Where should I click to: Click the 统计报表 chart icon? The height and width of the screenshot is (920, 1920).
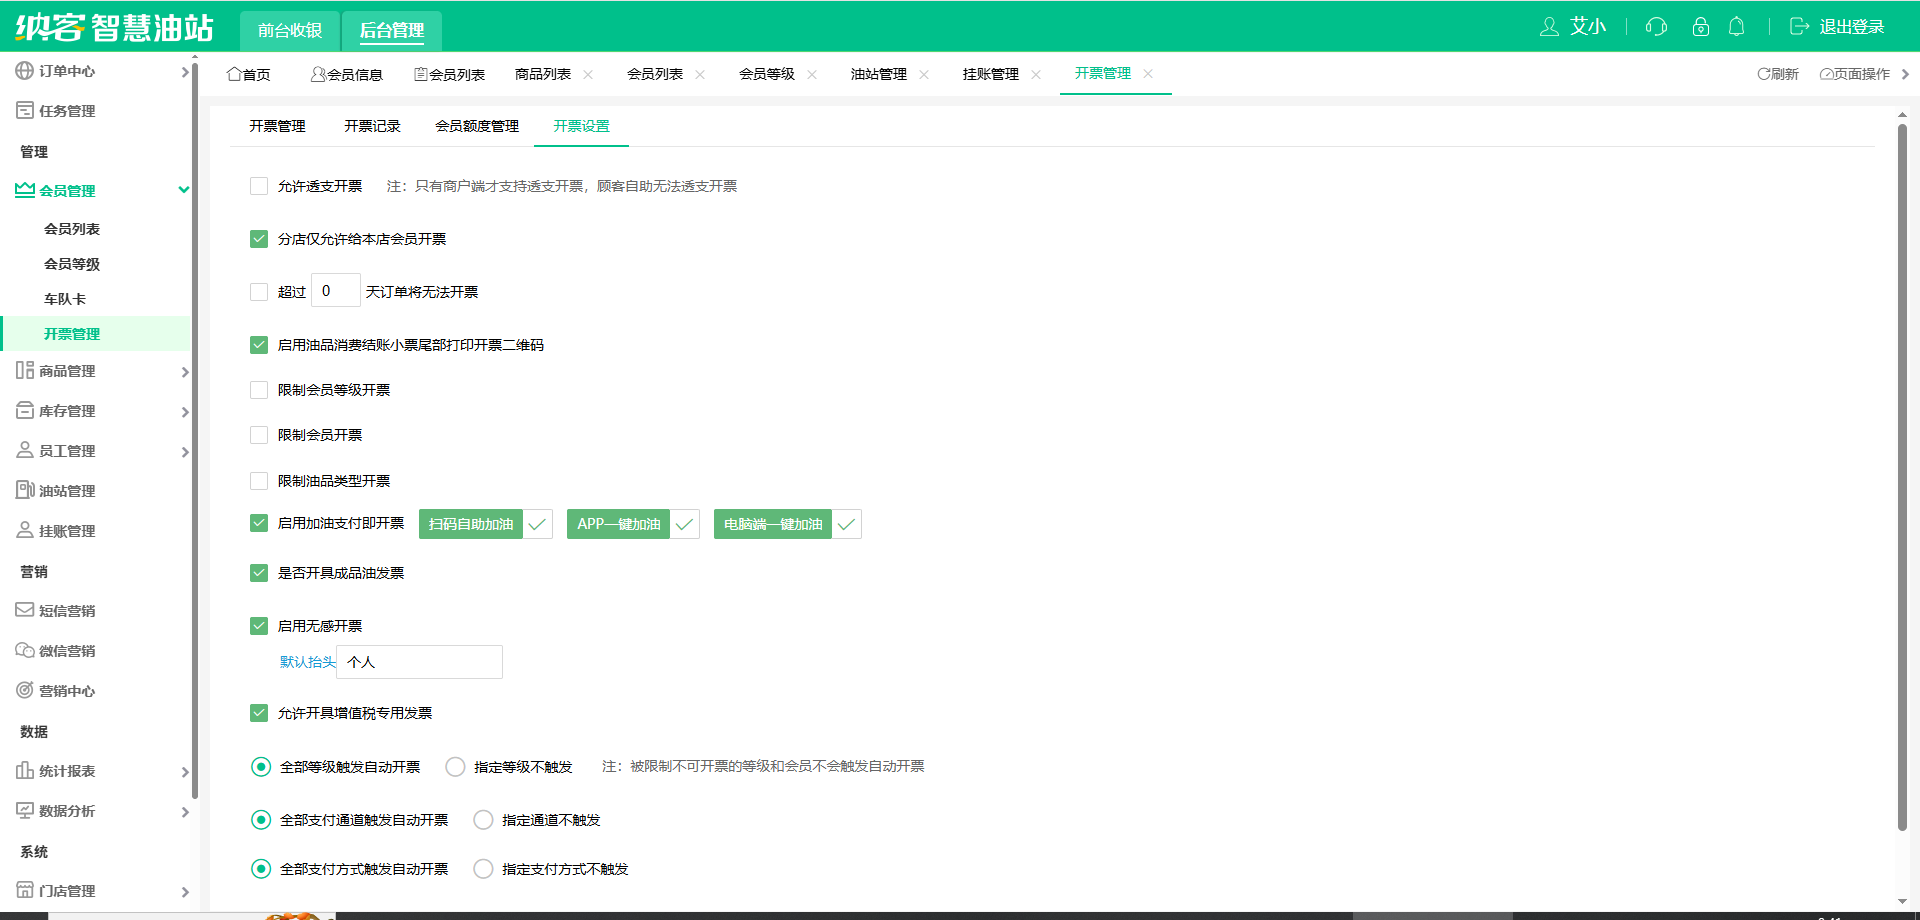tap(25, 770)
